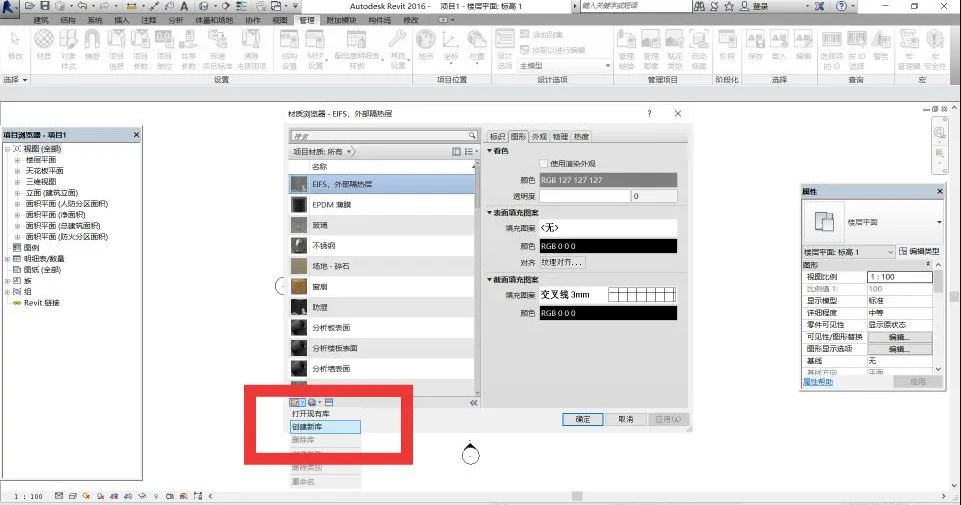The image size is (961, 505).
Task: Click the 编辑 button for 可见性/图形替换
Action: pyautogui.click(x=899, y=337)
